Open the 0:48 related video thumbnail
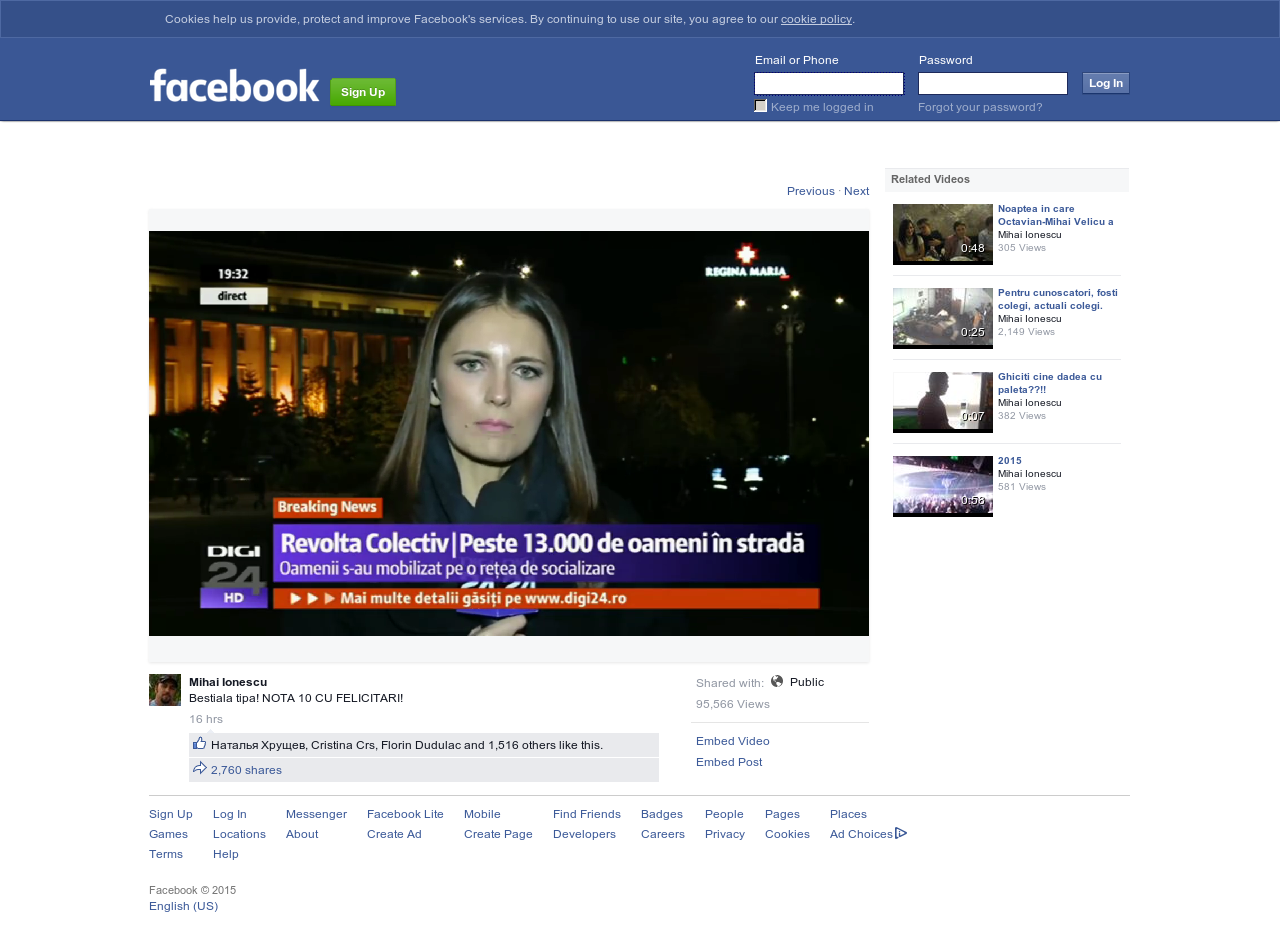 [x=943, y=234]
